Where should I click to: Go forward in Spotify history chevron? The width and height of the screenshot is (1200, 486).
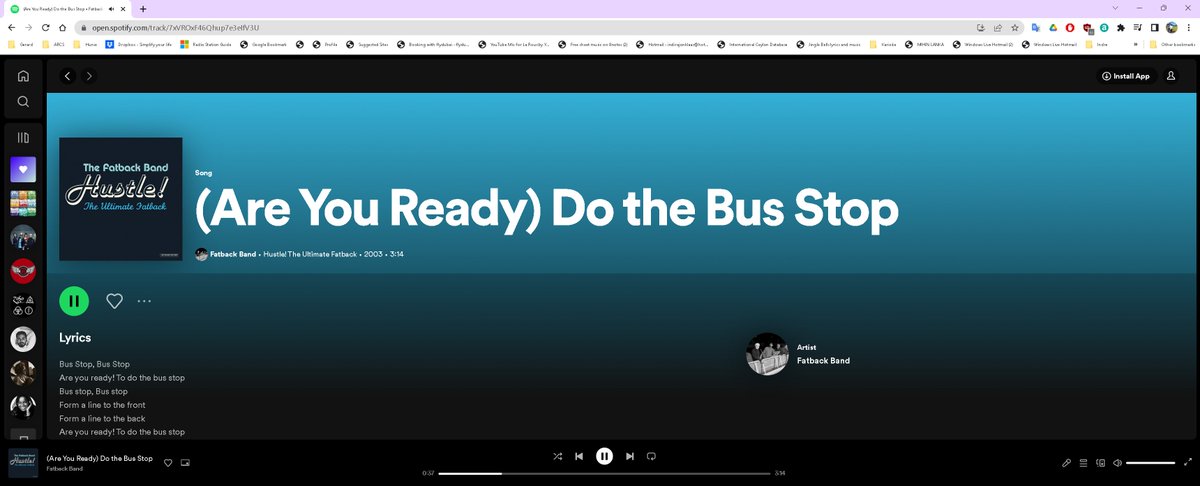pos(89,76)
